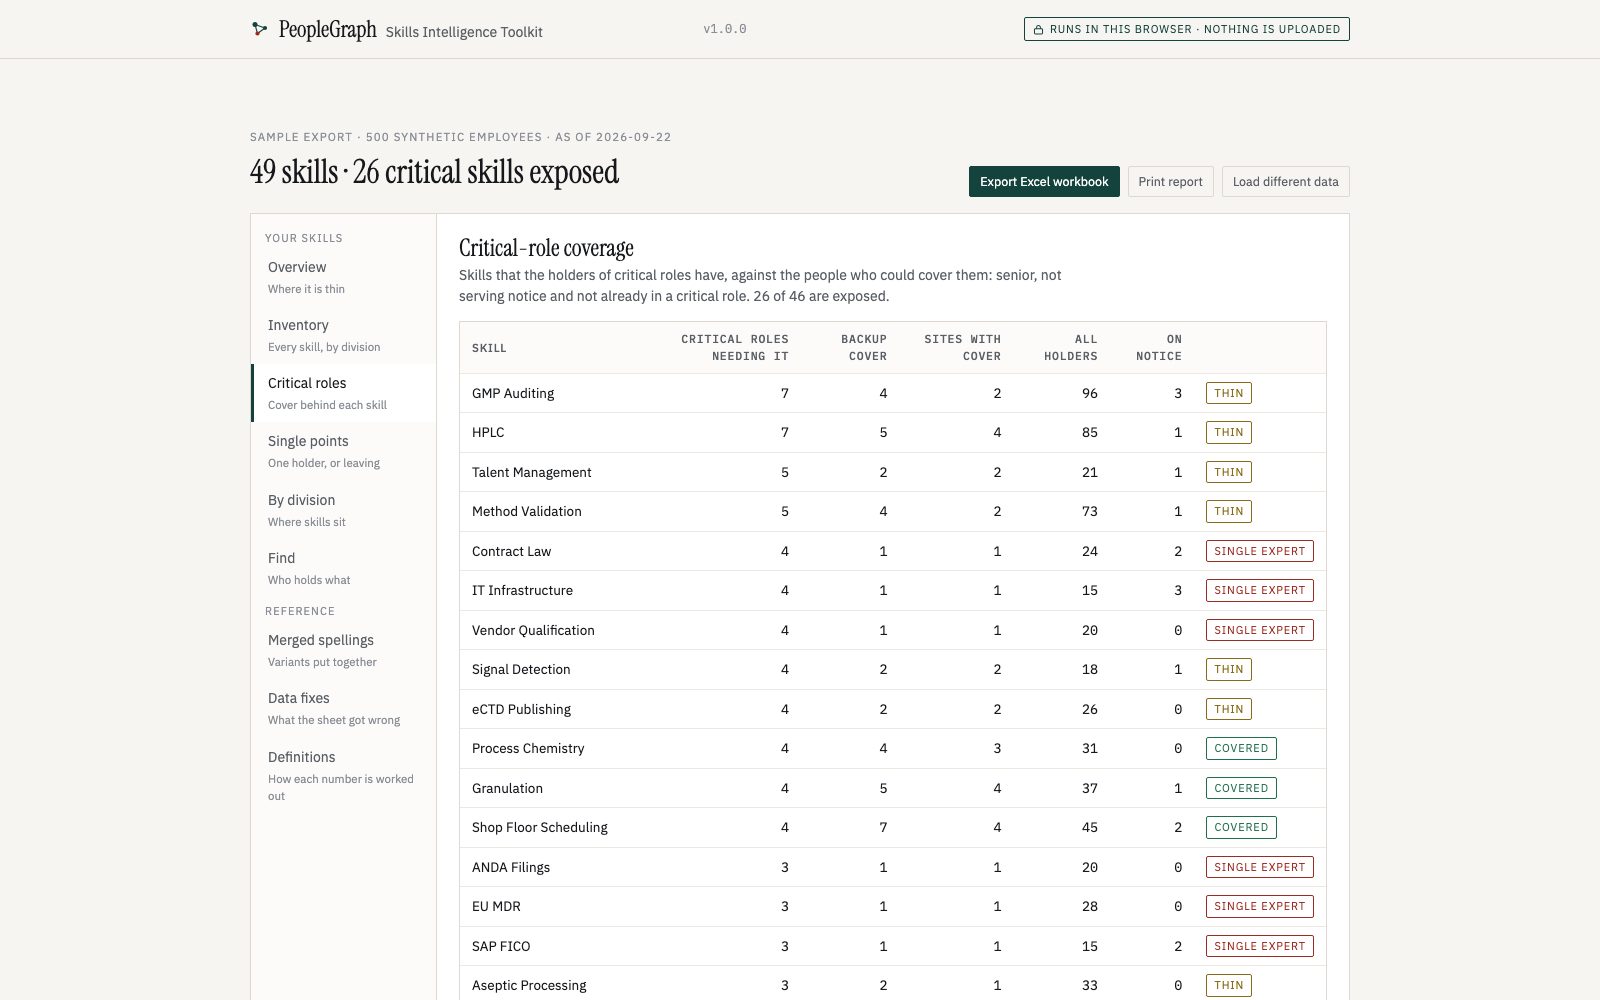1600x1000 pixels.
Task: Click the SKILL column header
Action: [x=489, y=348]
